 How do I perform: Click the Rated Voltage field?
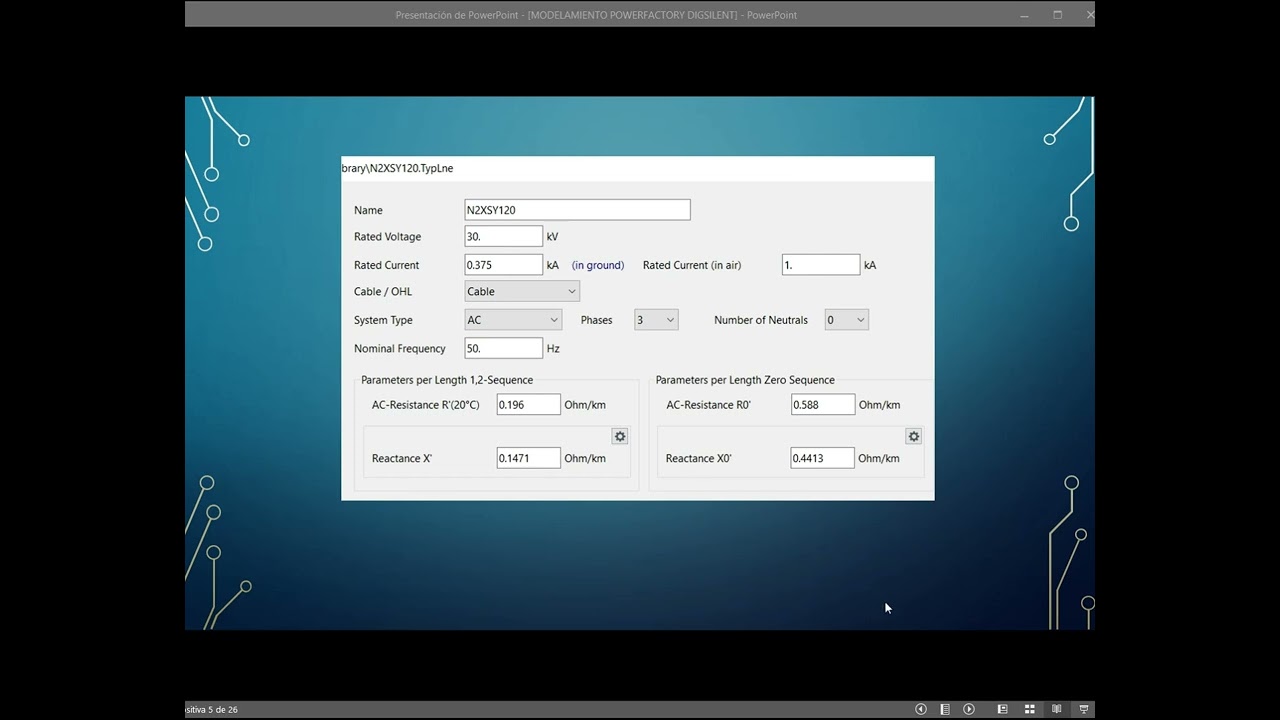coord(504,237)
